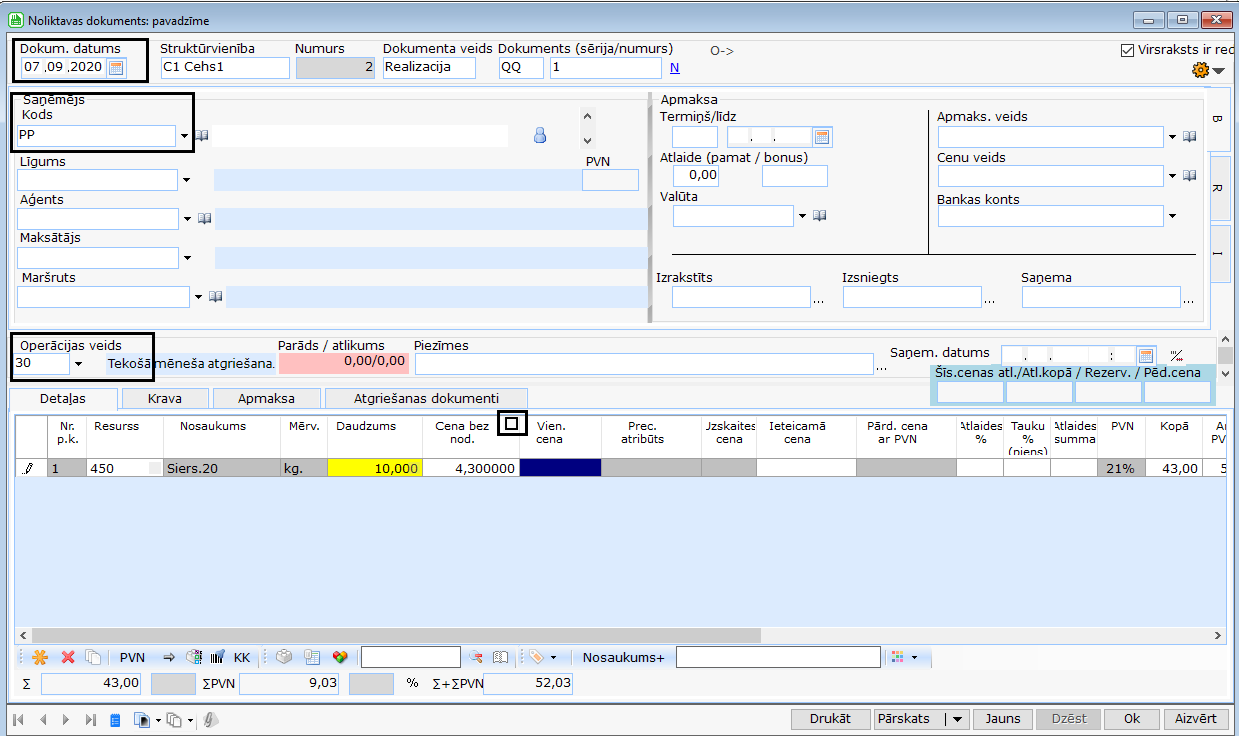The width and height of the screenshot is (1239, 736).
Task: Select the vertical side tab labeled R
Action: 1219,187
